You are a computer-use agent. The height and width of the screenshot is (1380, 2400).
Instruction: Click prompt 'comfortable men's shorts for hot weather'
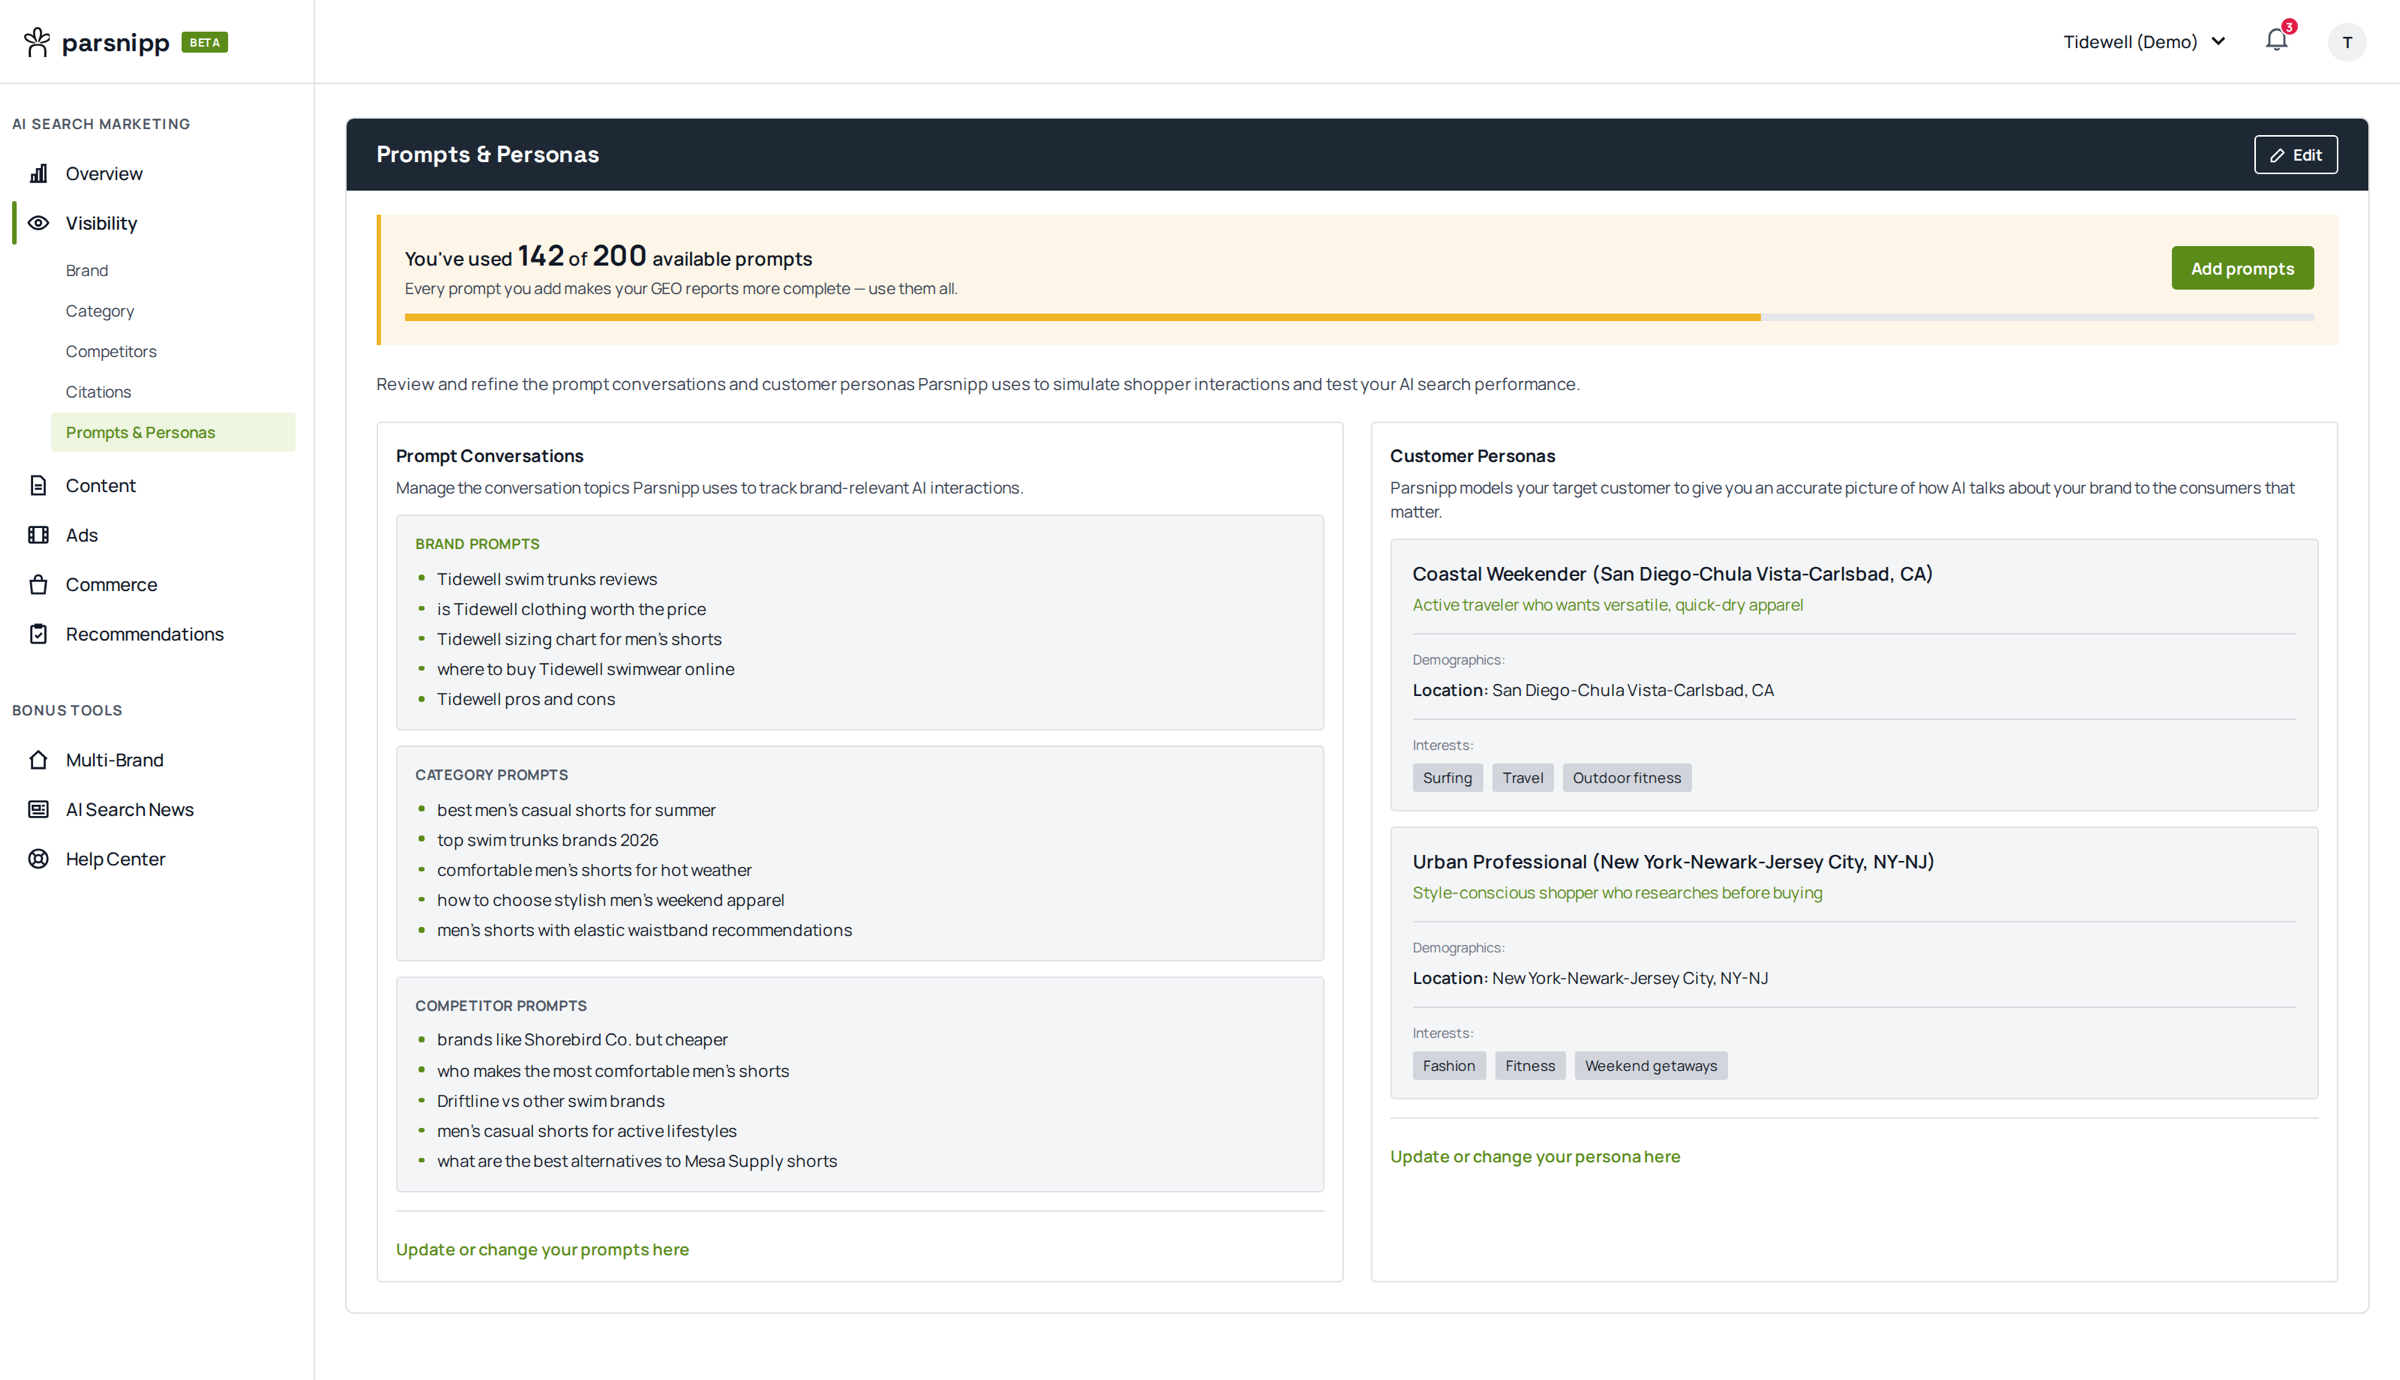594,870
